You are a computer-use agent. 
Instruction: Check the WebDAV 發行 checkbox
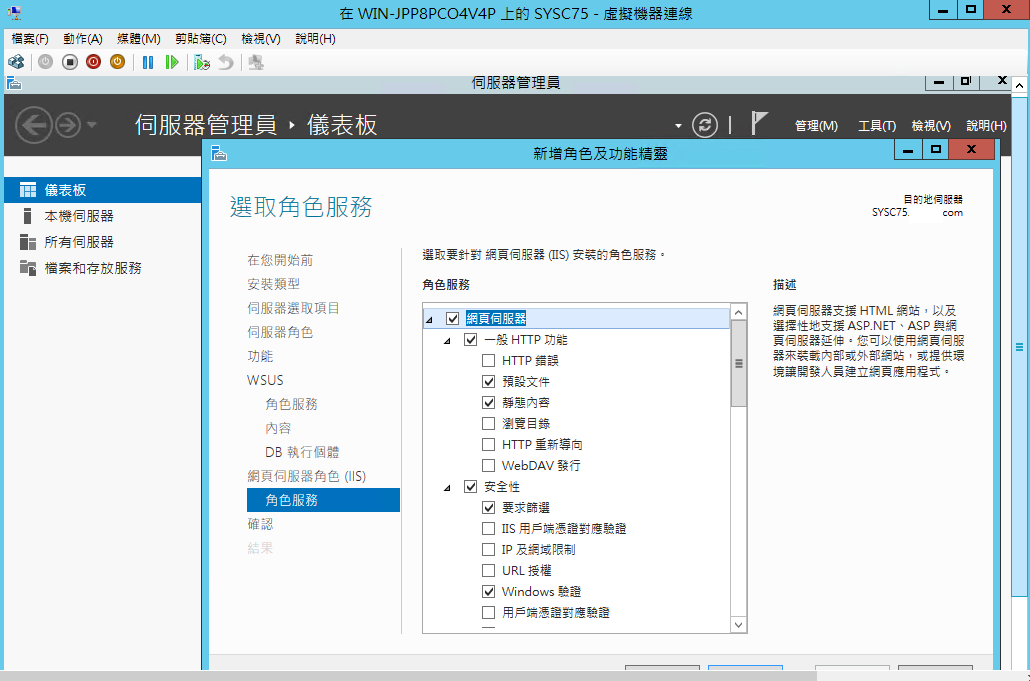[x=488, y=466]
